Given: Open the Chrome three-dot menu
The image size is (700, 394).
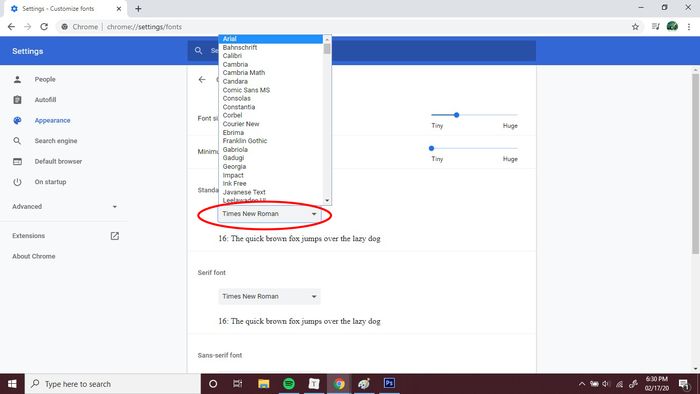Looking at the screenshot, I should [689, 27].
